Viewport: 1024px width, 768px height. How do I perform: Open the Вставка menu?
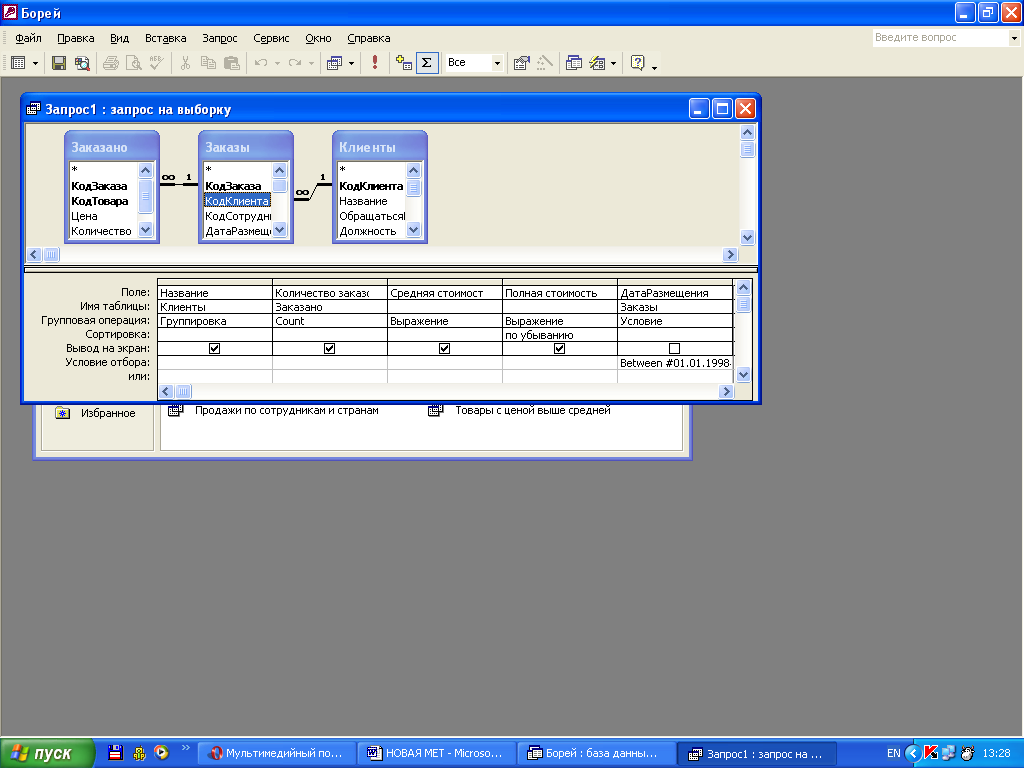click(165, 38)
